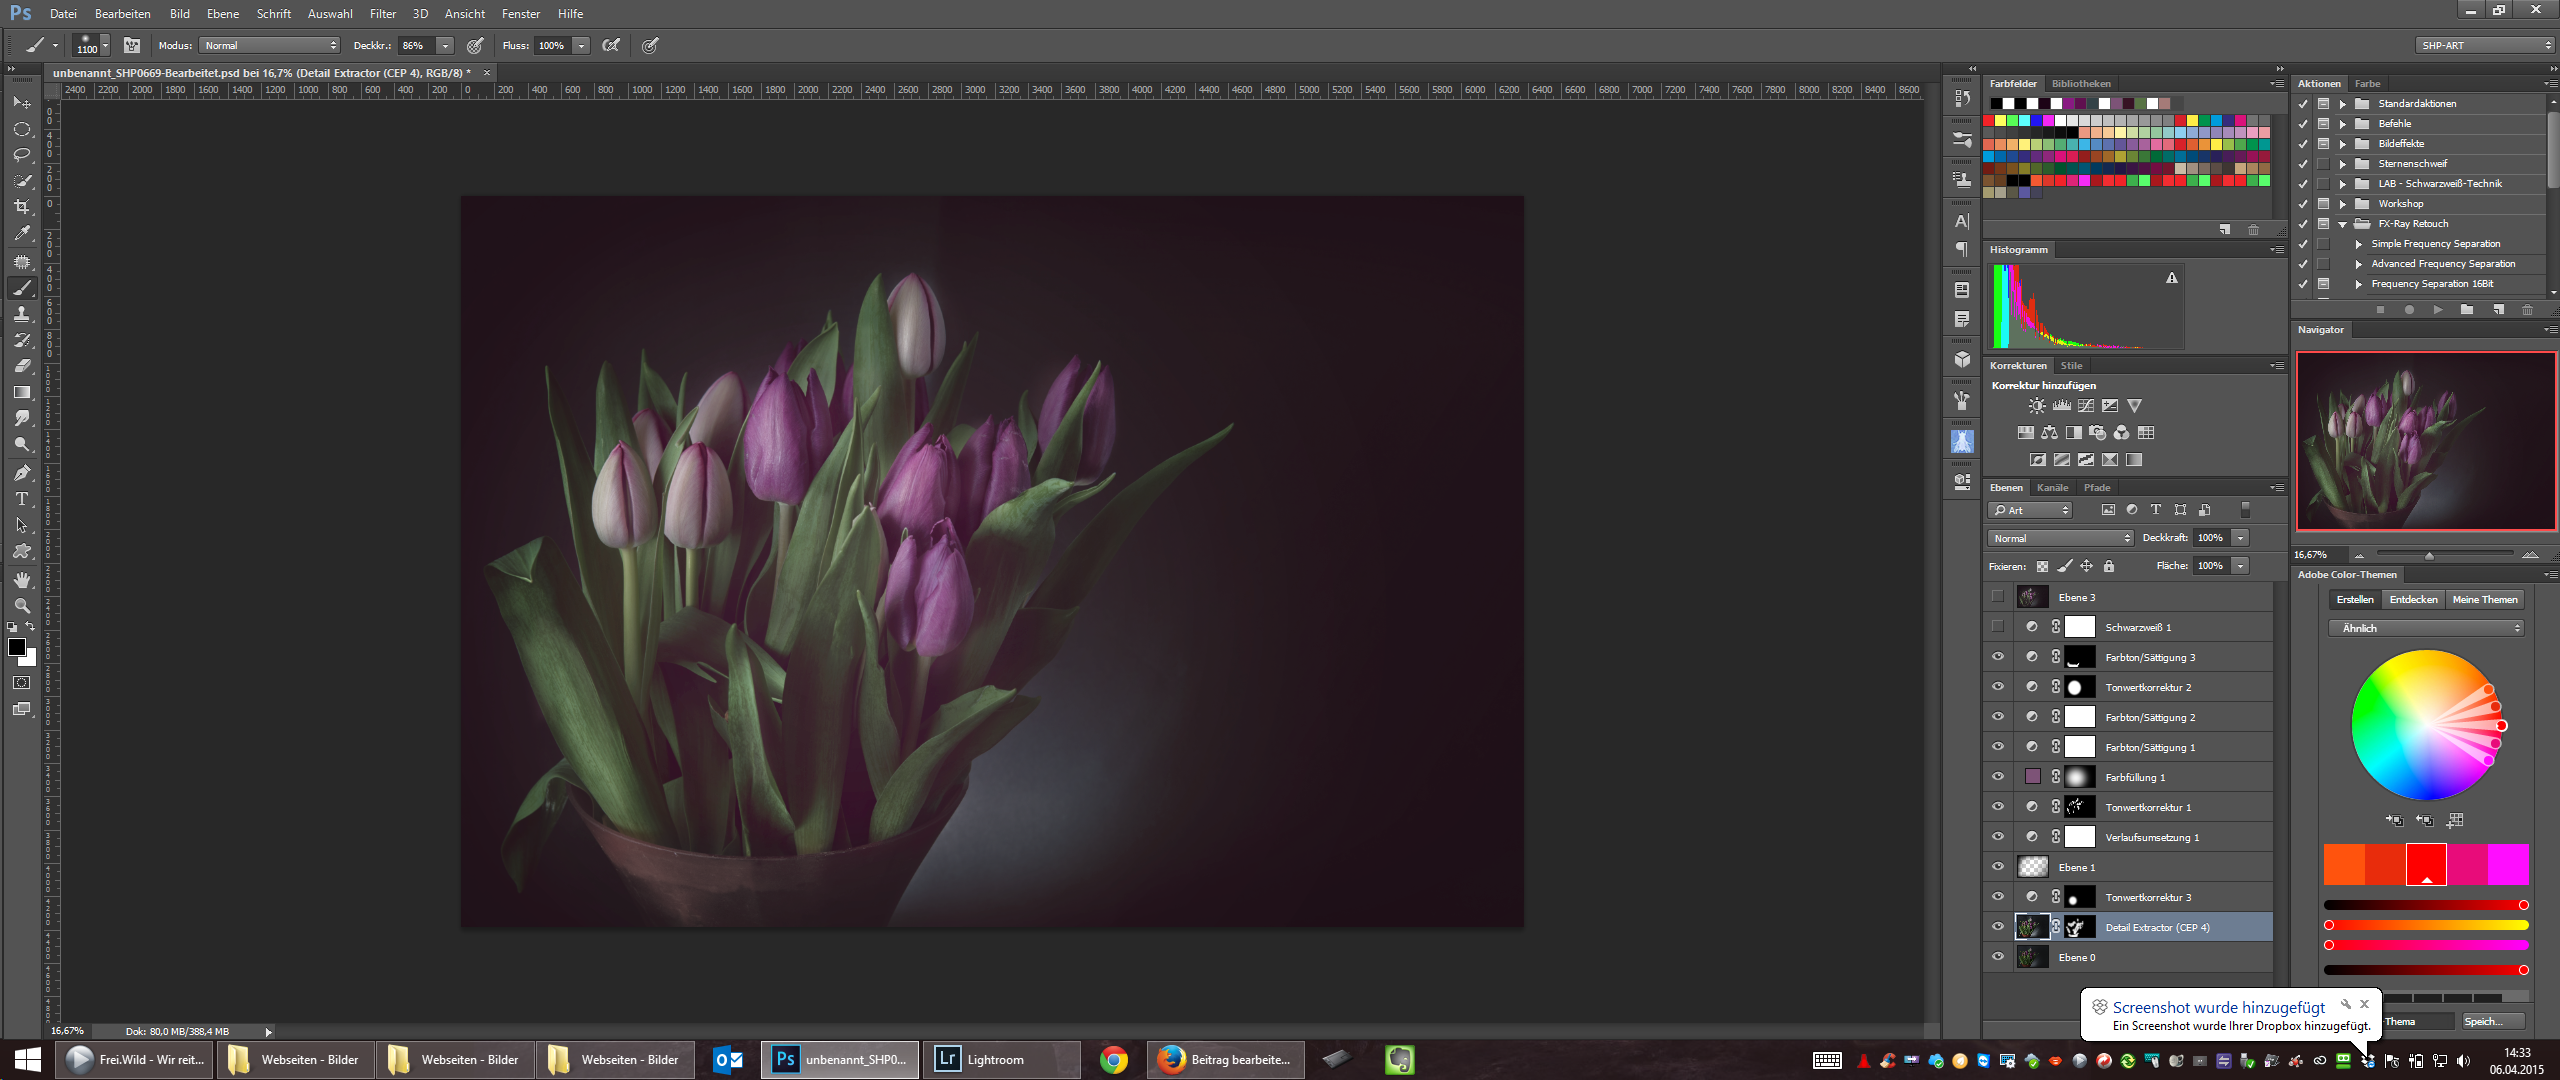
Task: Open the Fluss flow dropdown arrow
Action: [x=581, y=45]
